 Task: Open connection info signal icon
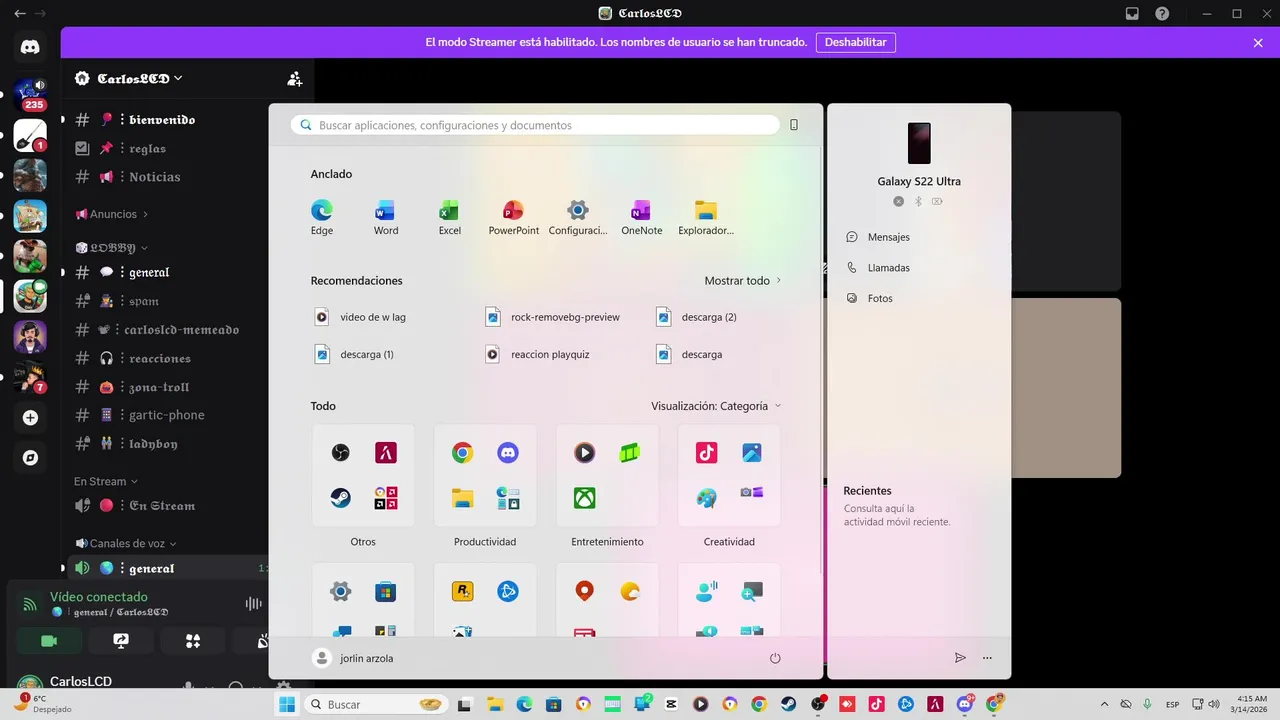[x=30, y=605]
